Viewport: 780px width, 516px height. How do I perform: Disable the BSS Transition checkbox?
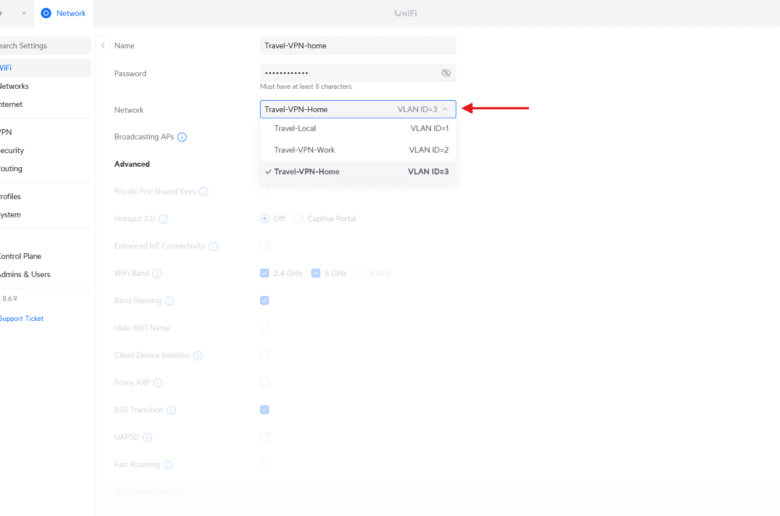click(x=265, y=410)
